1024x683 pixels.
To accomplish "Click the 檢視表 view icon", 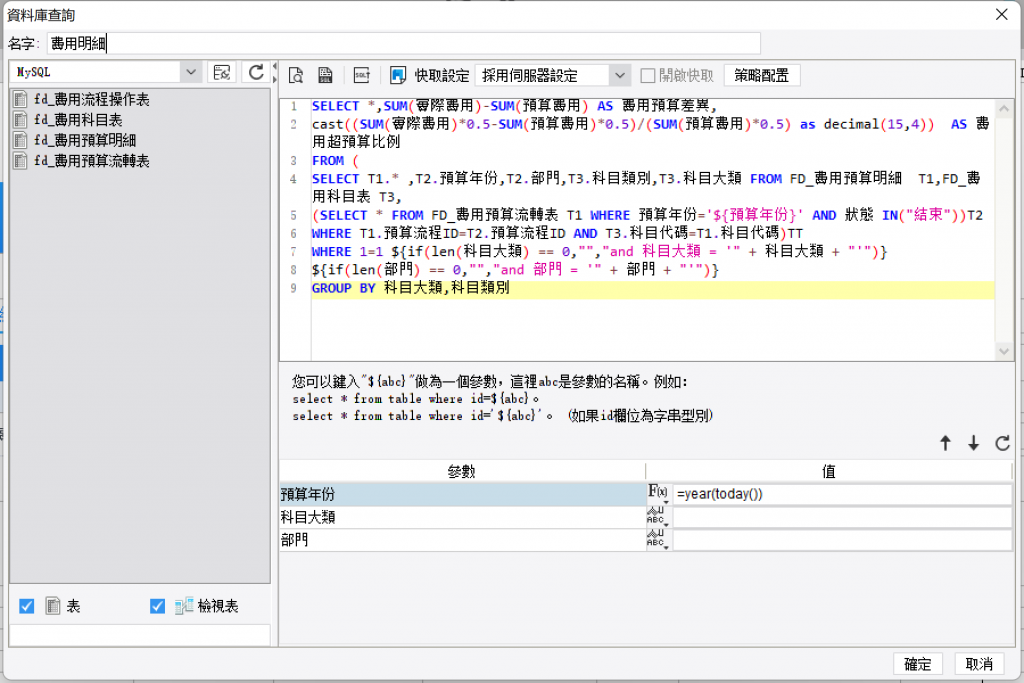I will click(x=184, y=606).
